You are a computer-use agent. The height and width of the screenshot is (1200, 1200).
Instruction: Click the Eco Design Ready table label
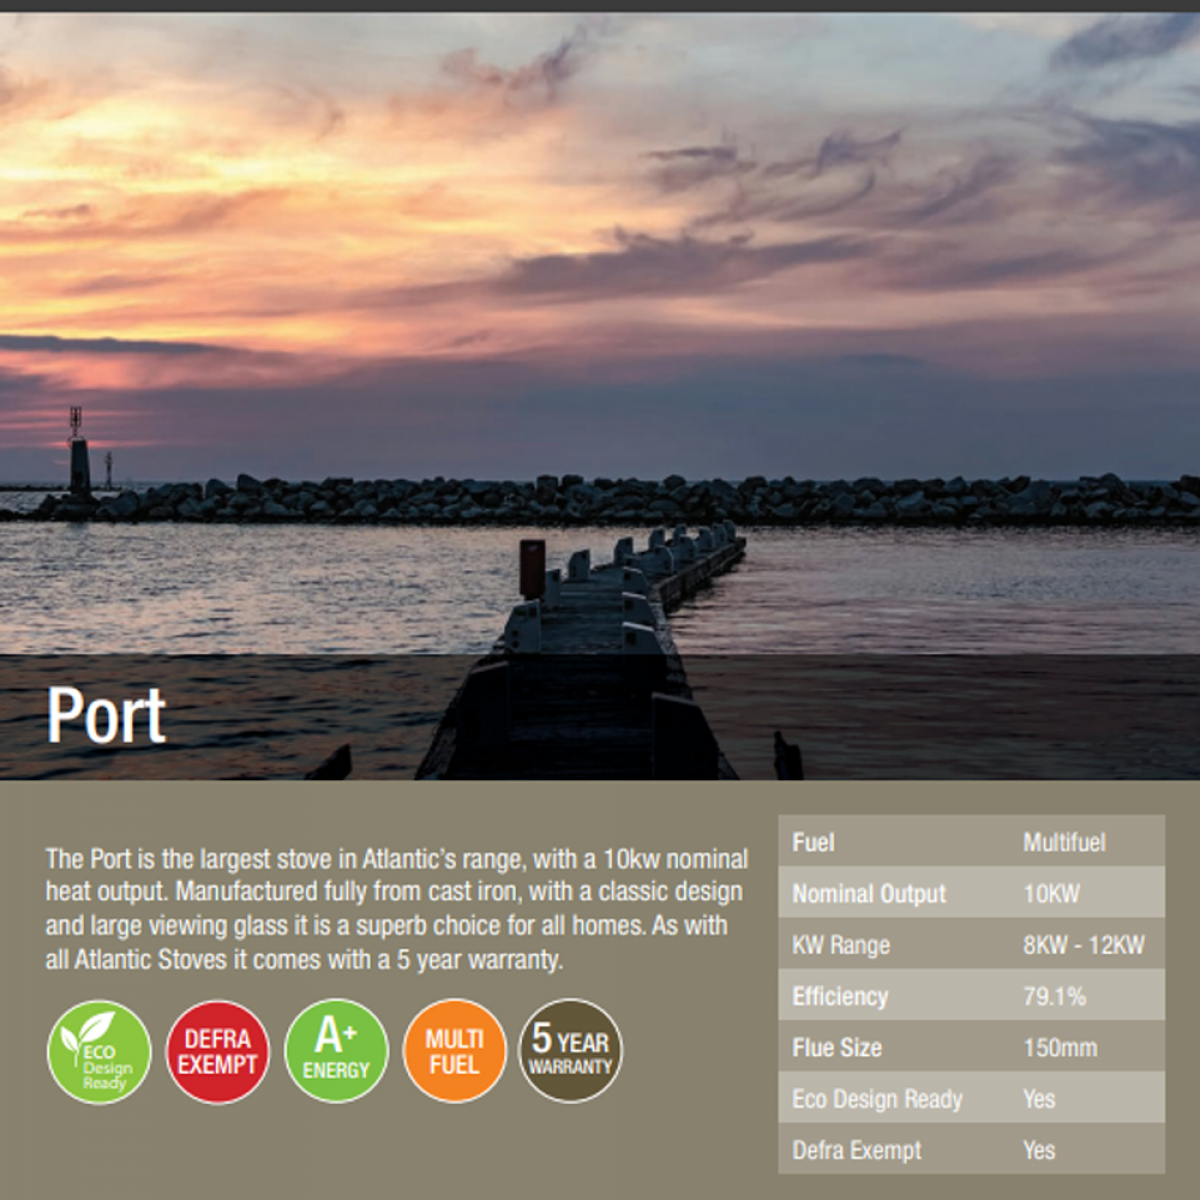877,1099
